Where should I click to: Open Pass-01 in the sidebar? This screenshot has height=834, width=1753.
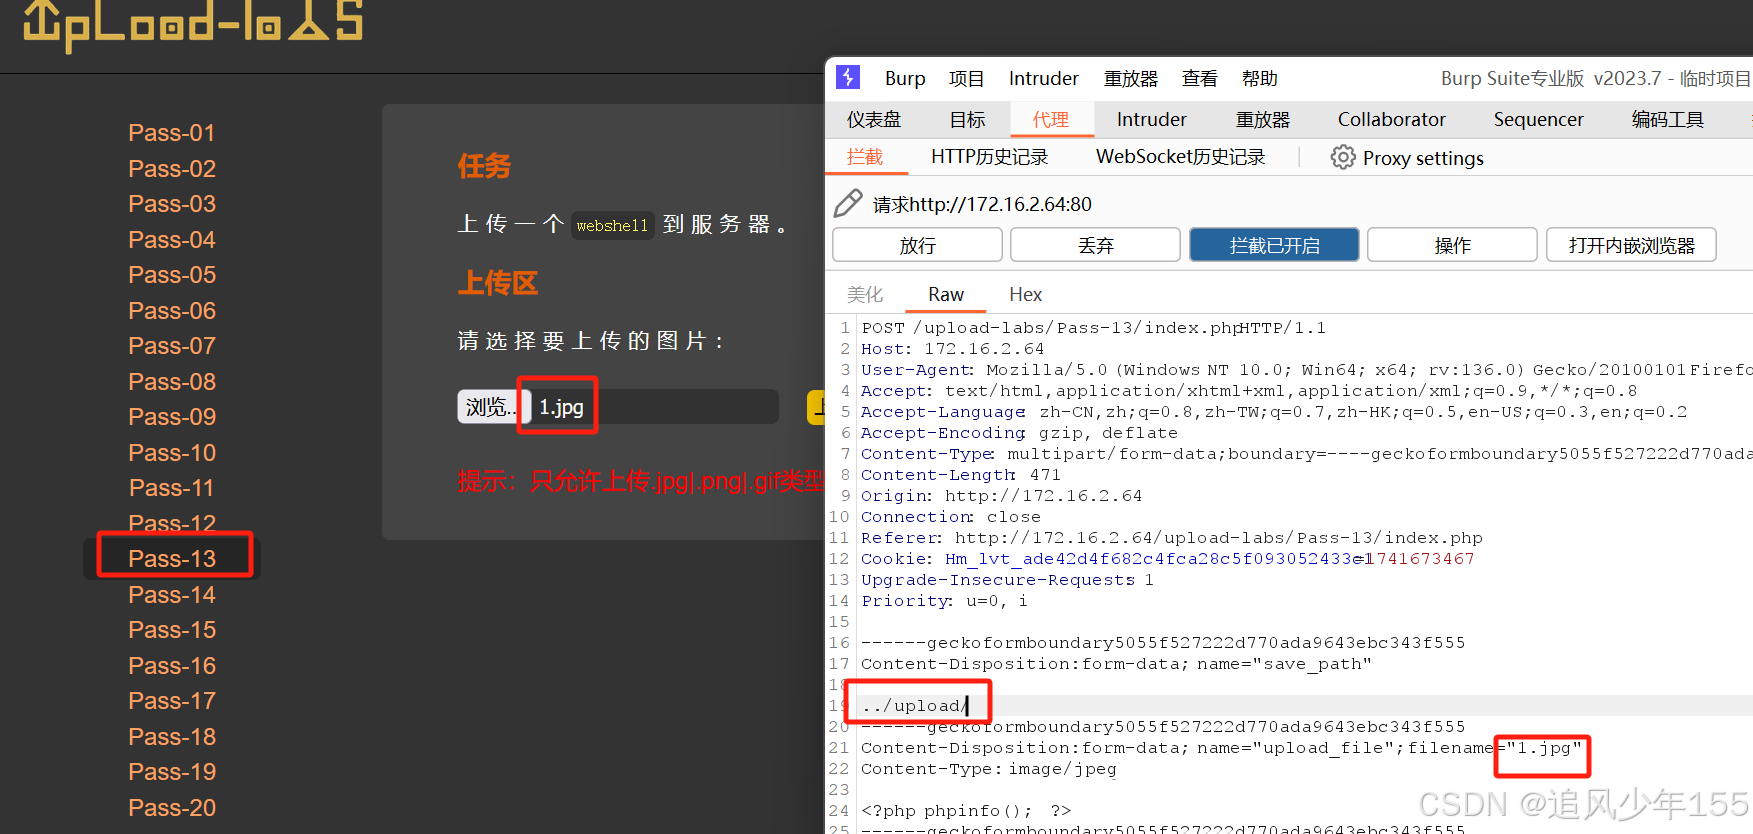tap(172, 133)
